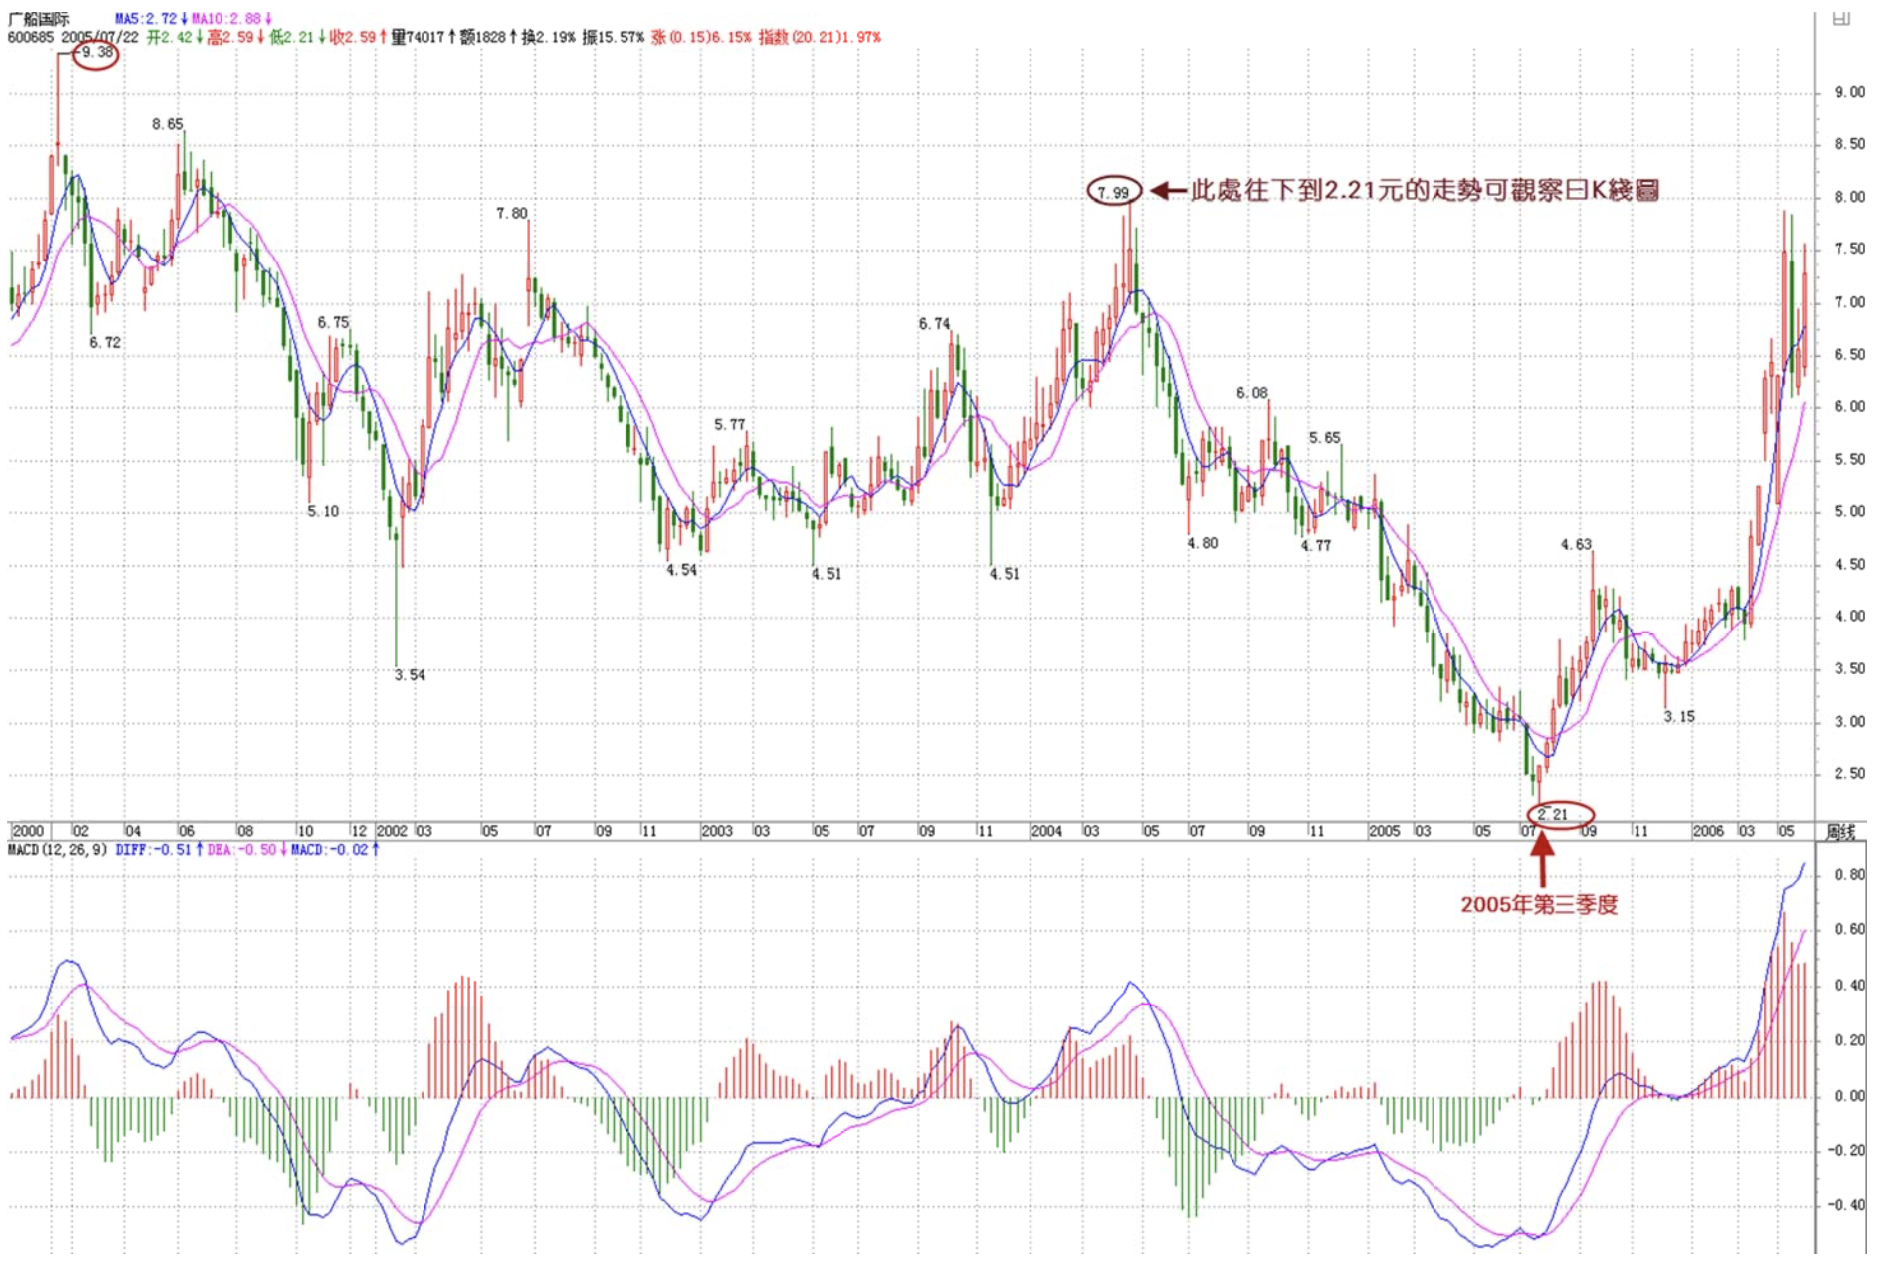
Task: Click the 广船国际 stock name
Action: tap(39, 19)
